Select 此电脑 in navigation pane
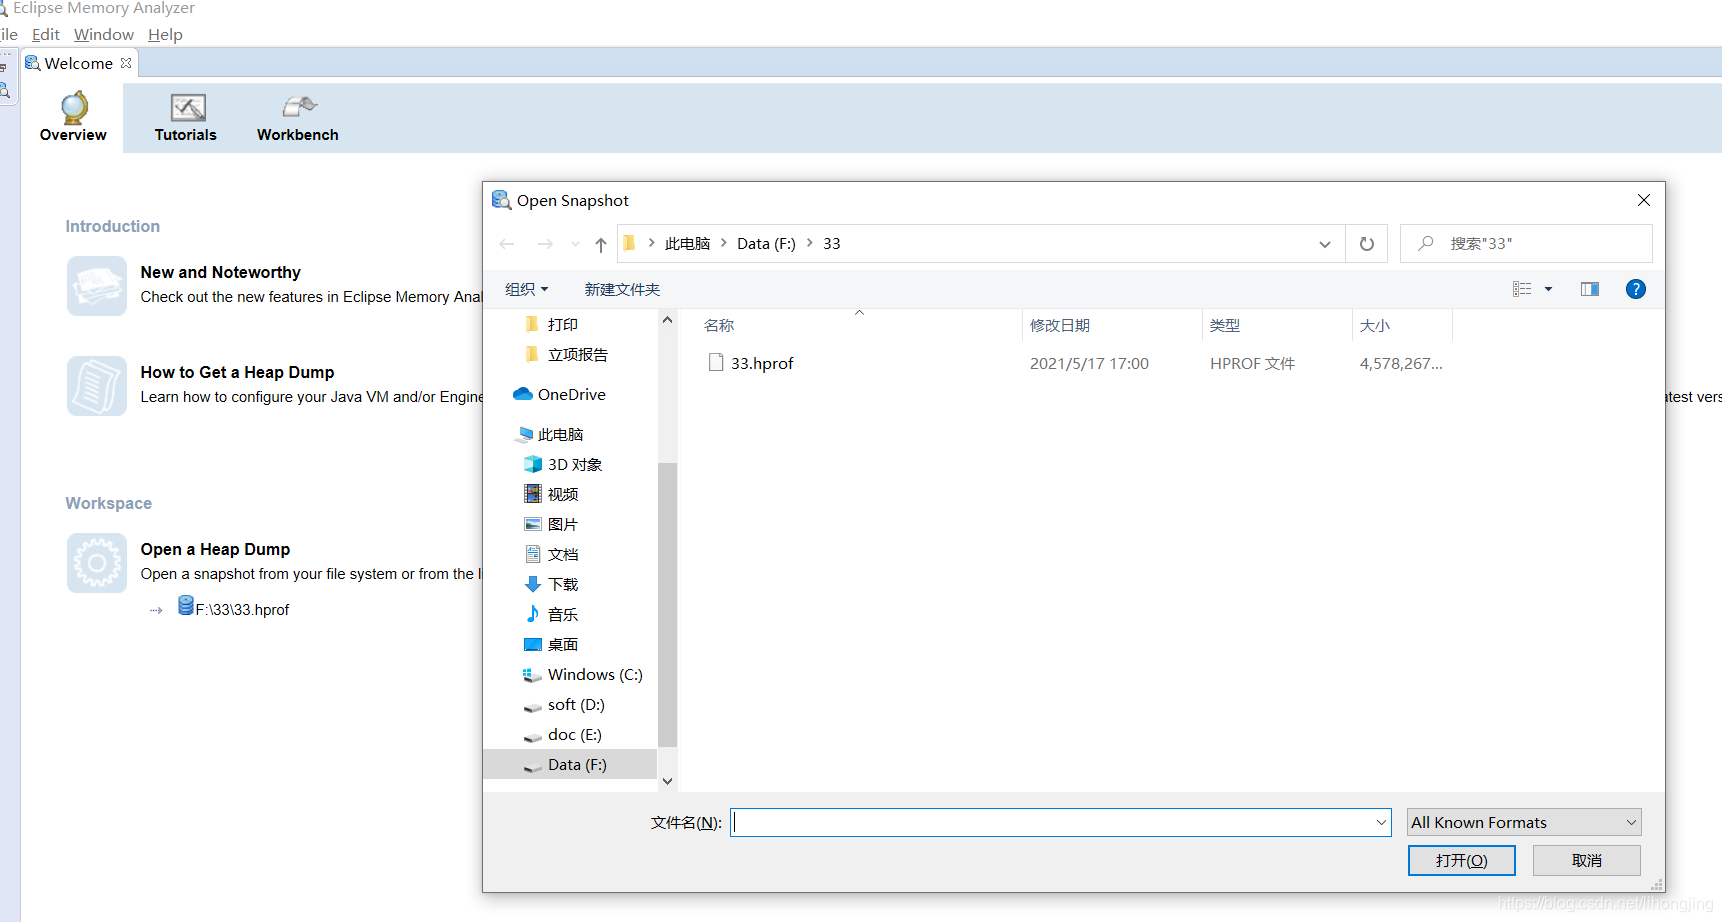This screenshot has height=922, width=1722. pyautogui.click(x=551, y=434)
